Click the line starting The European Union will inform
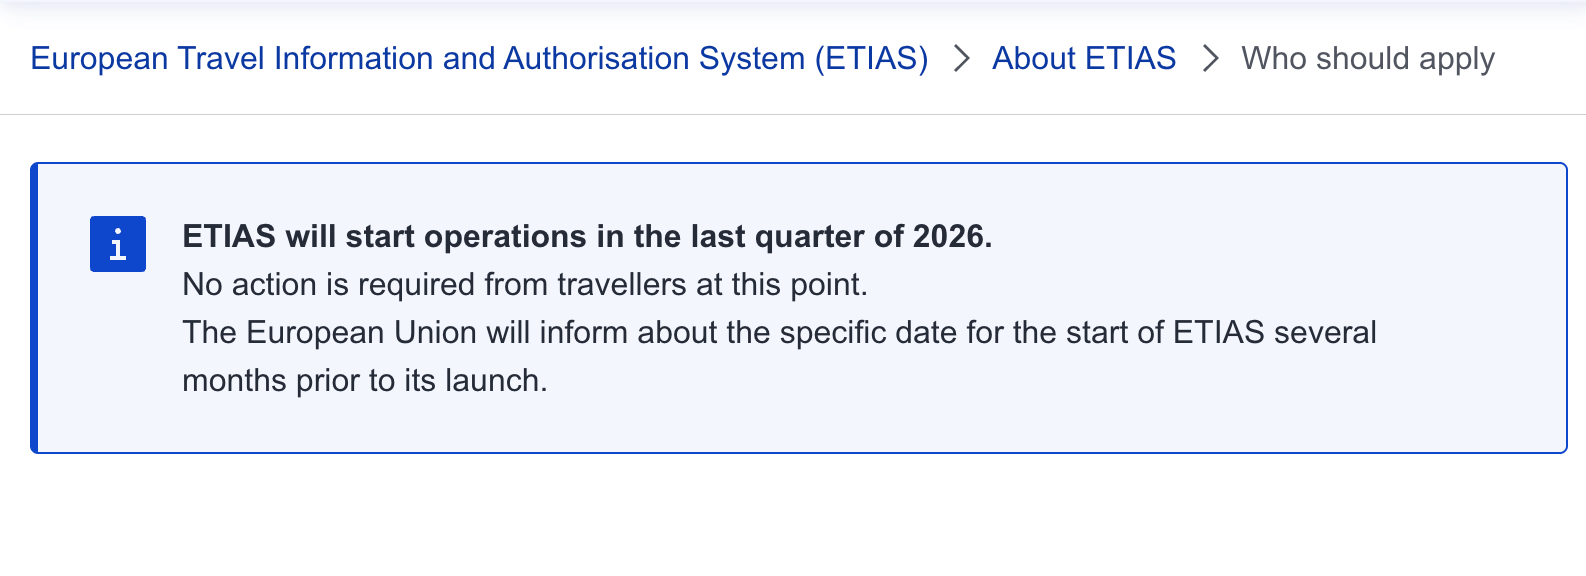Image resolution: width=1586 pixels, height=576 pixels. coord(778,333)
